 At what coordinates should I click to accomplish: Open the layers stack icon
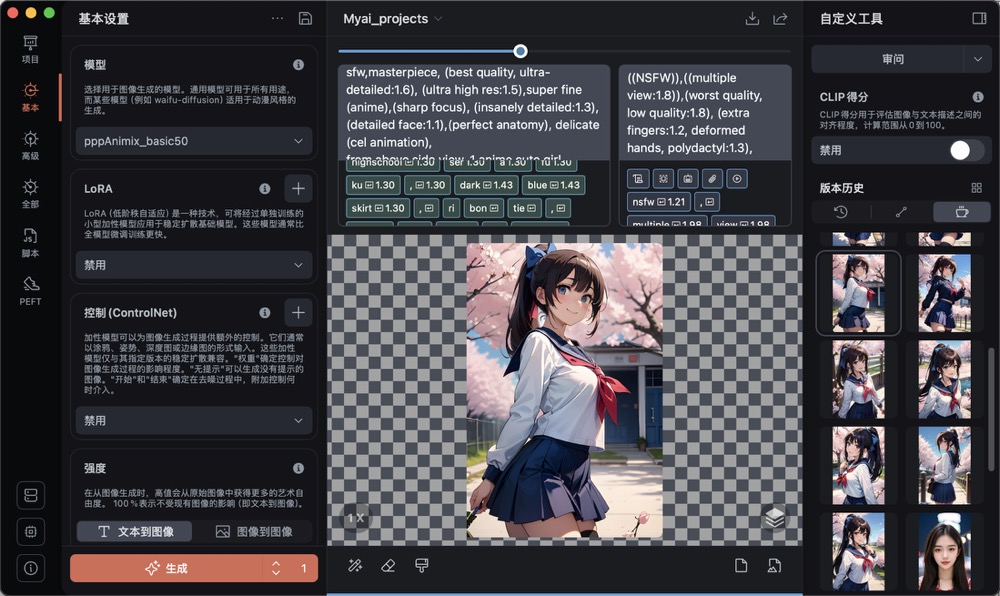[x=773, y=517]
